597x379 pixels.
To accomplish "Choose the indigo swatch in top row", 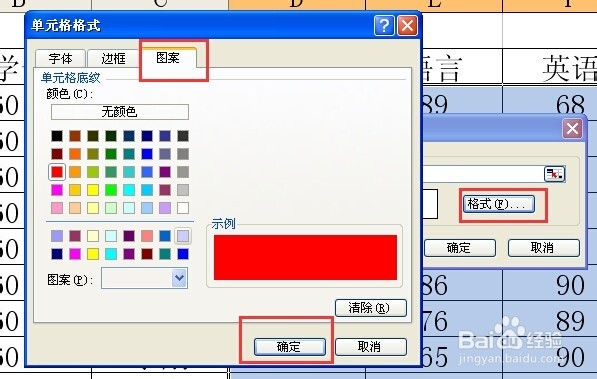I will 165,136.
